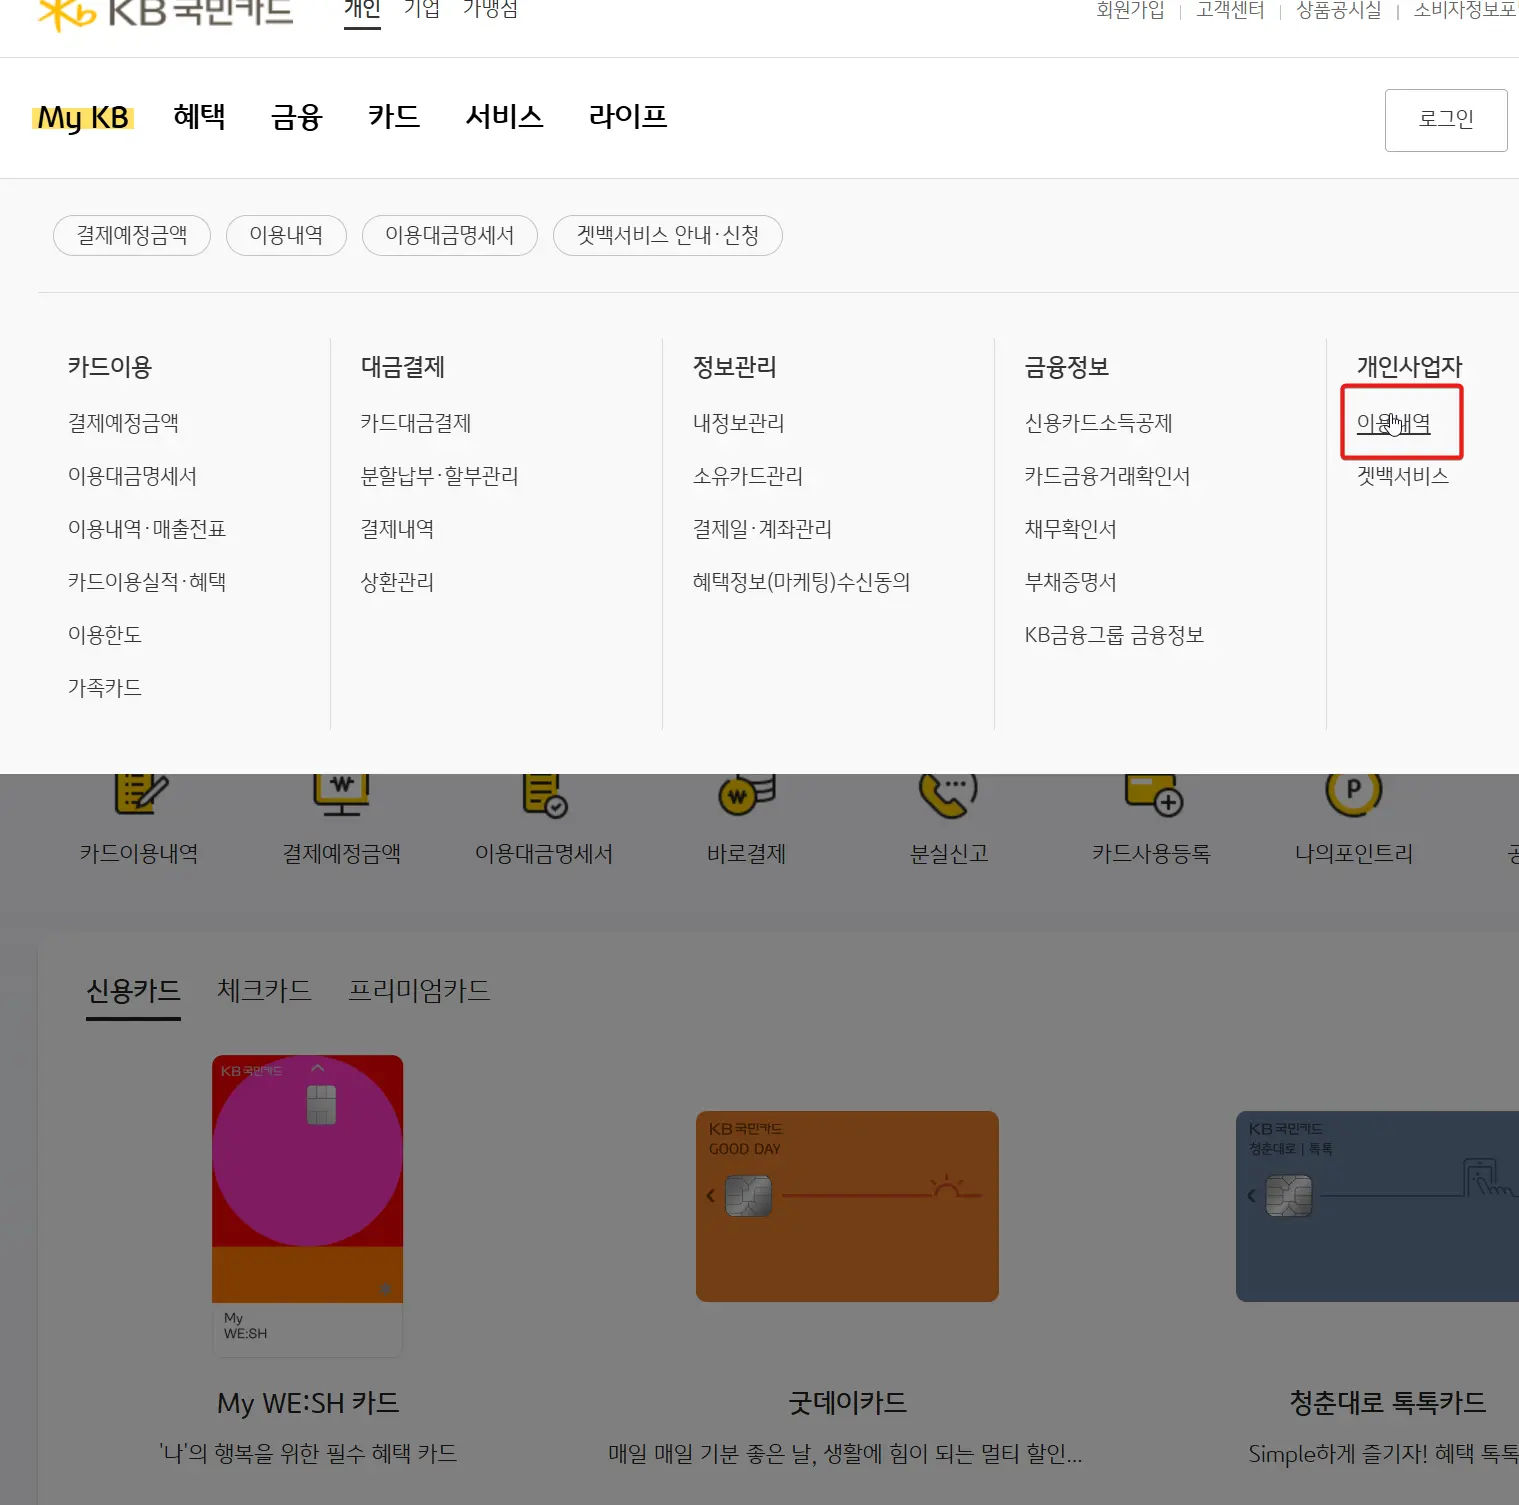Open the 부채증명서 link

point(1071,582)
